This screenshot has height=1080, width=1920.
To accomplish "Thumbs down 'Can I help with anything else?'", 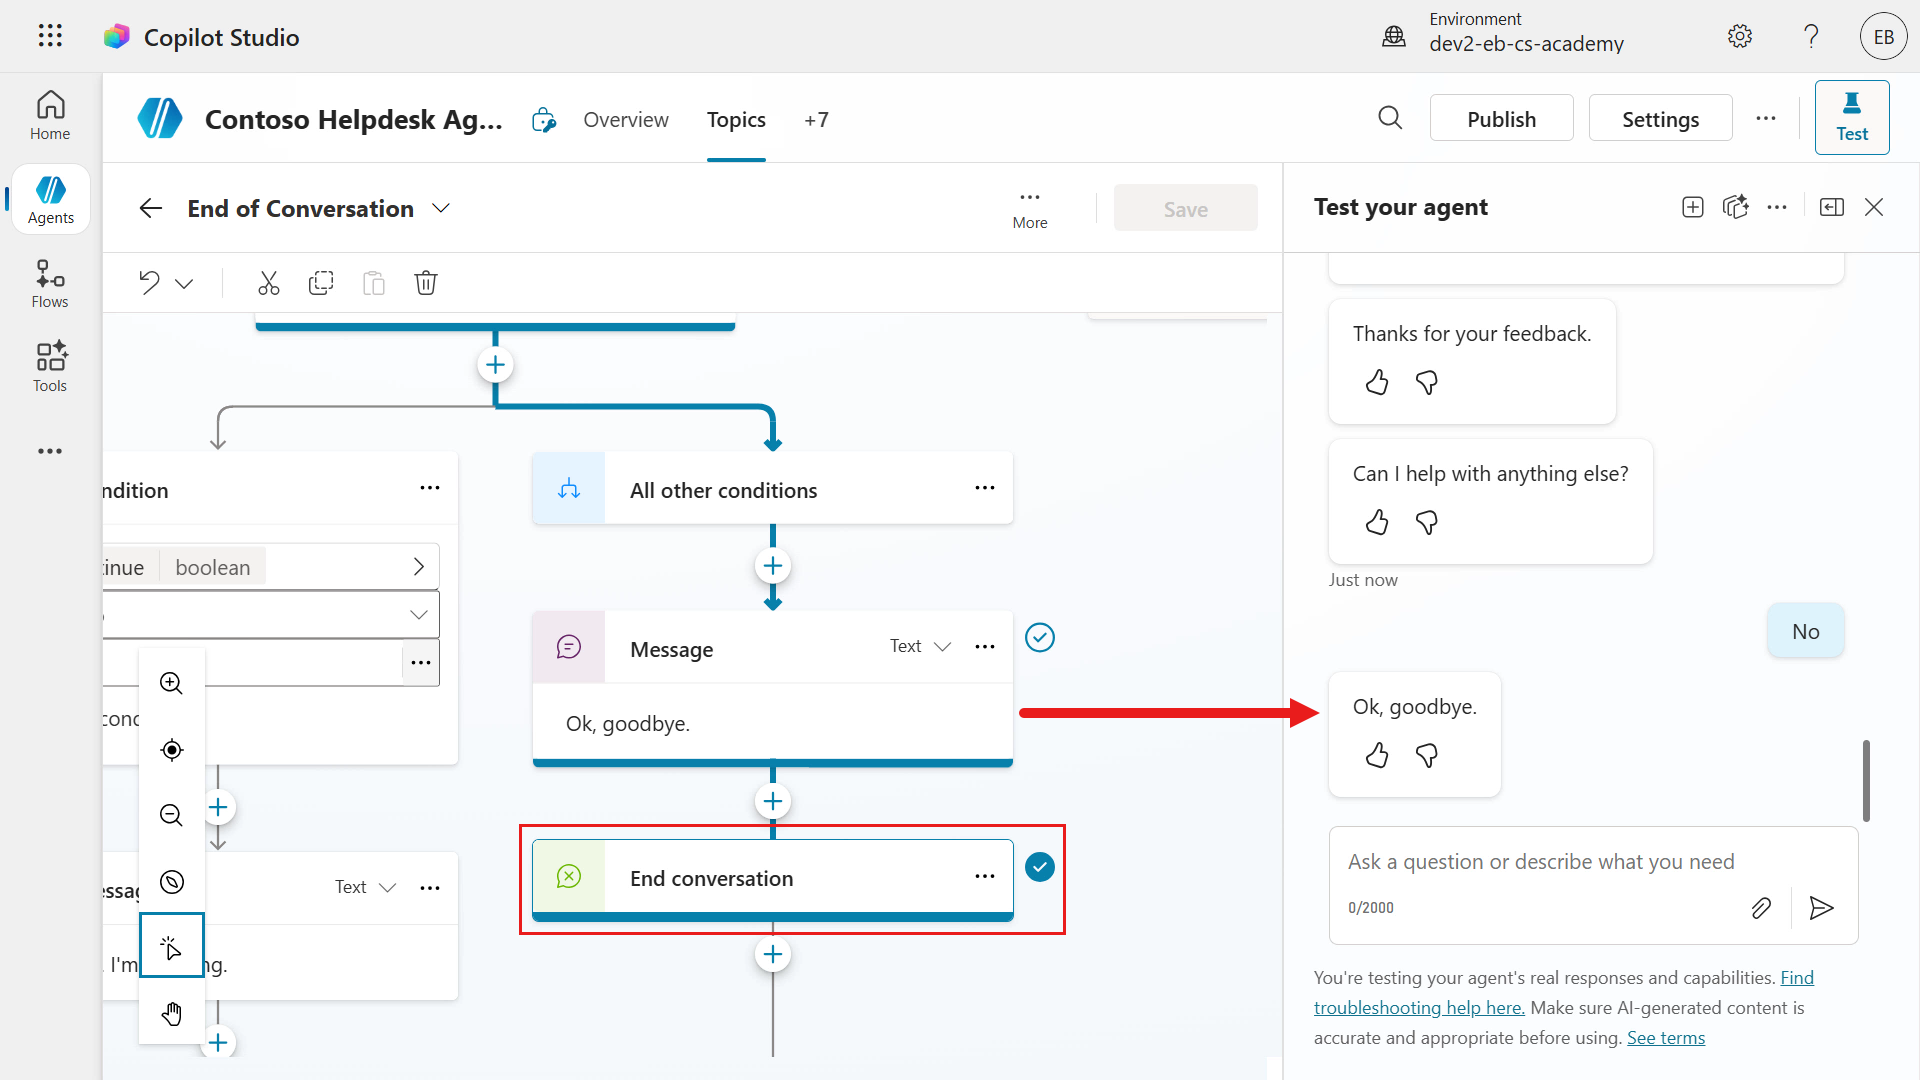I will tap(1427, 523).
